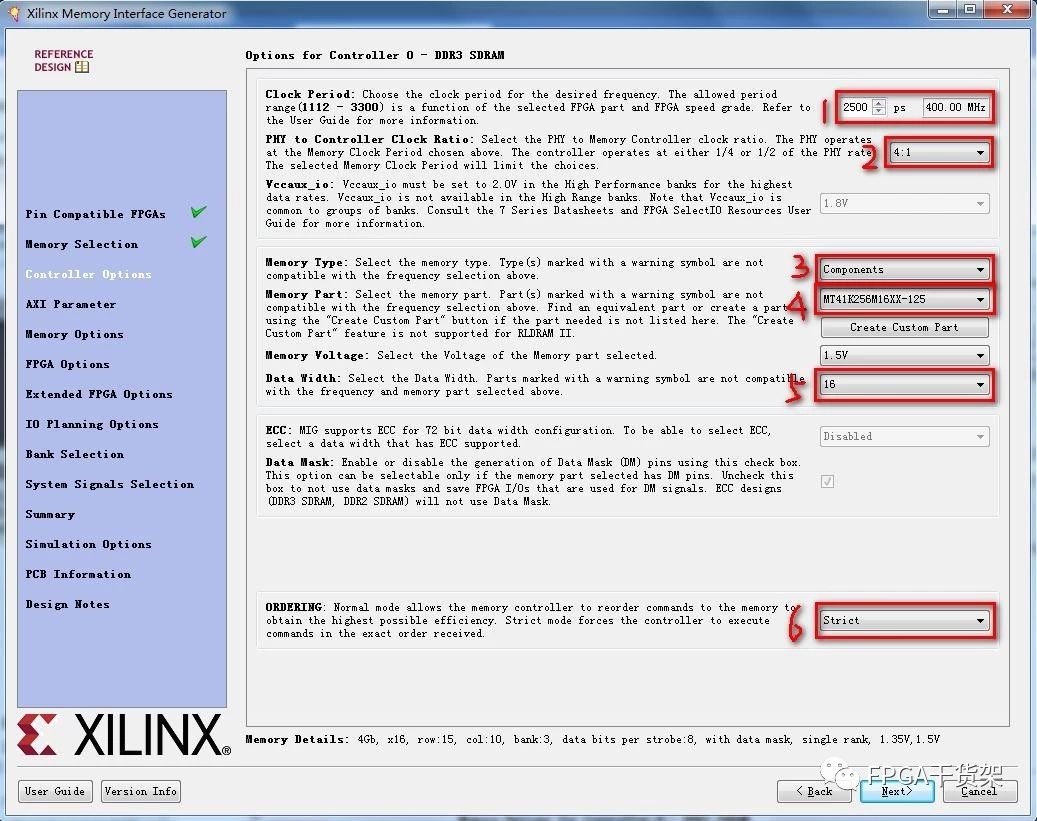Select Pin Compatible FPGAs step
Screen dimensions: 1037x821
(x=95, y=214)
